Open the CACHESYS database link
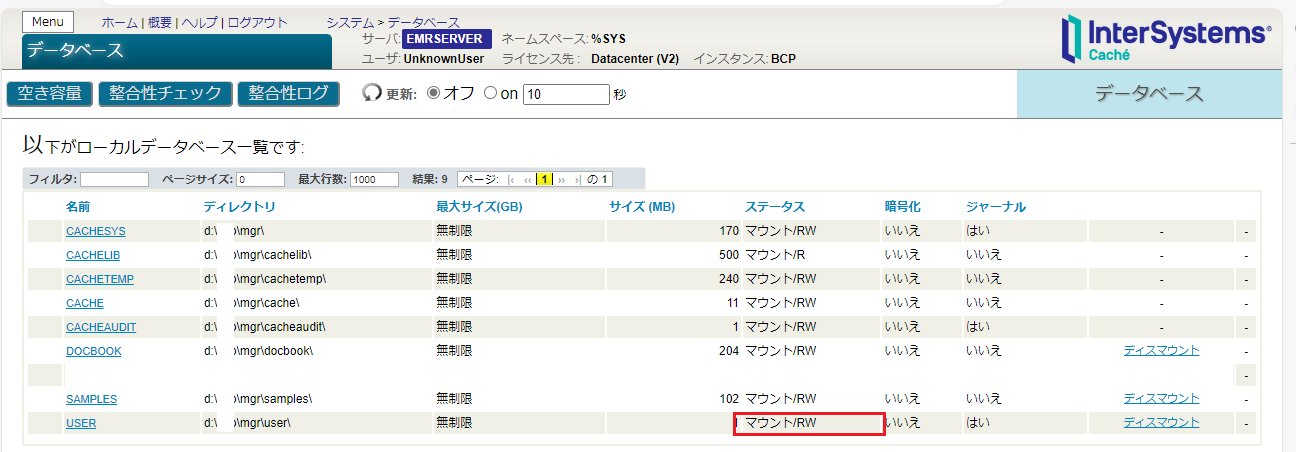This screenshot has height=452, width=1296. 95,231
